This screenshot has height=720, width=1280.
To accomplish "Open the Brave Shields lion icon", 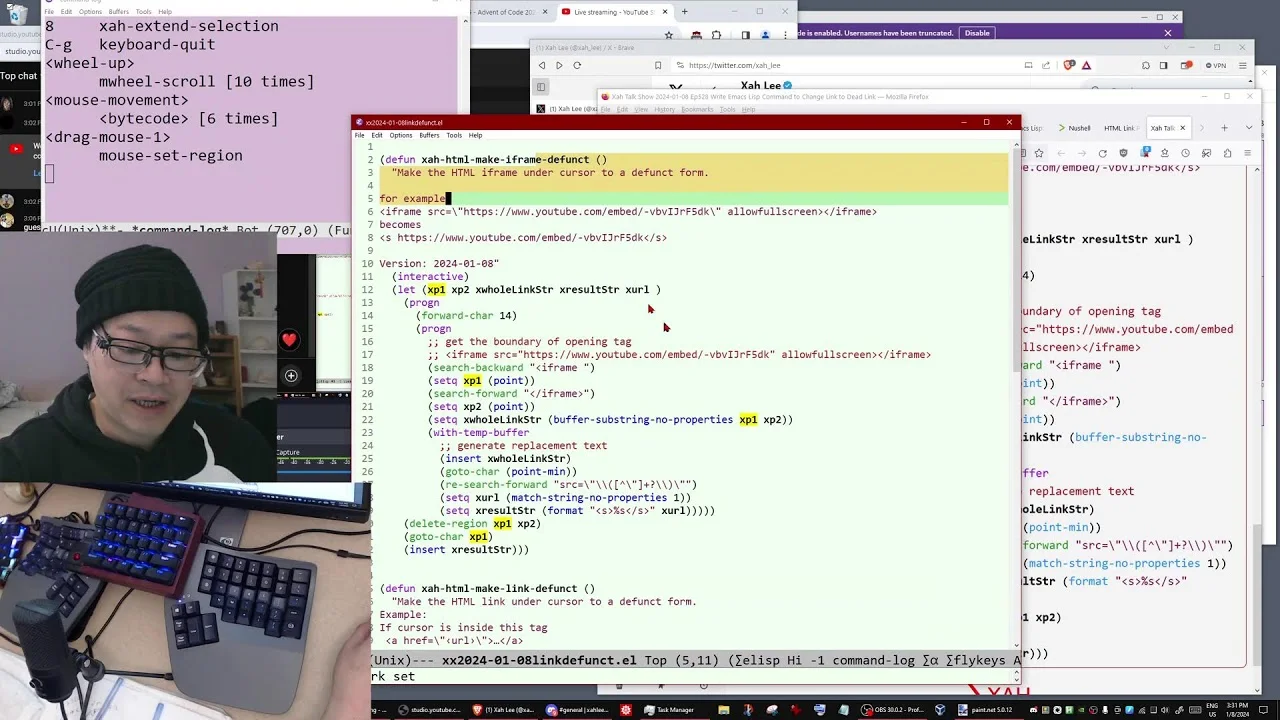I will (x=1069, y=65).
